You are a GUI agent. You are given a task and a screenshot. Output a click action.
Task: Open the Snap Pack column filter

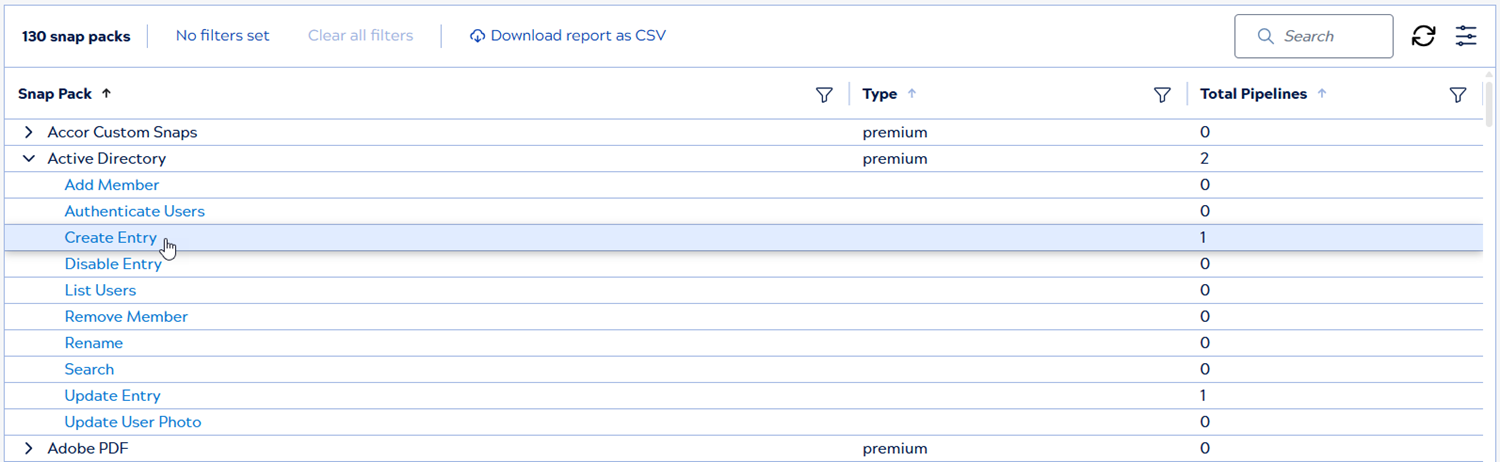click(824, 94)
